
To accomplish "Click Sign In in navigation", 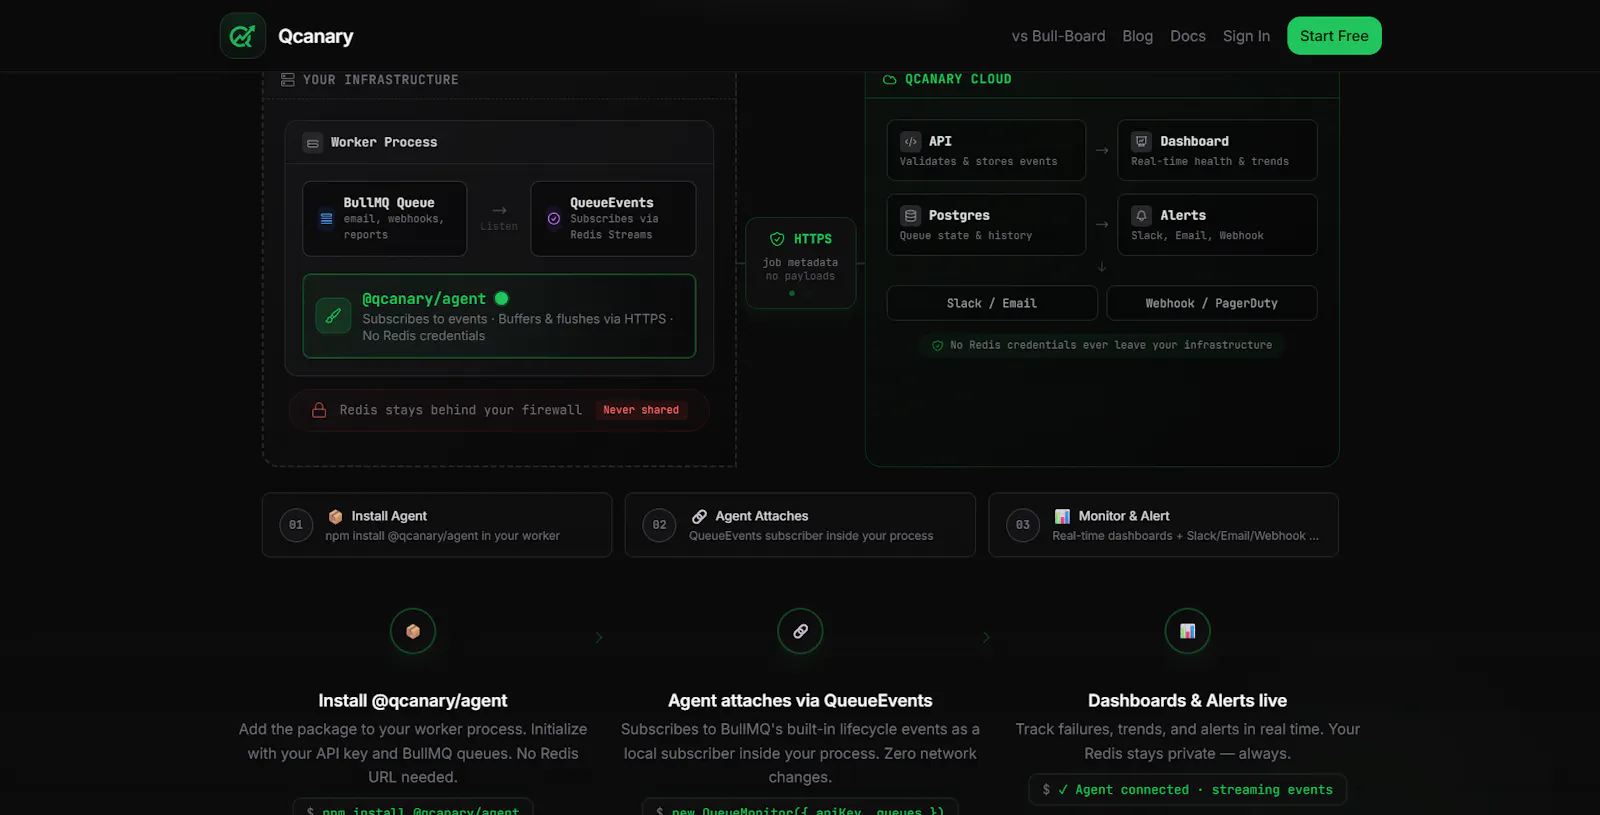I will click(1246, 36).
